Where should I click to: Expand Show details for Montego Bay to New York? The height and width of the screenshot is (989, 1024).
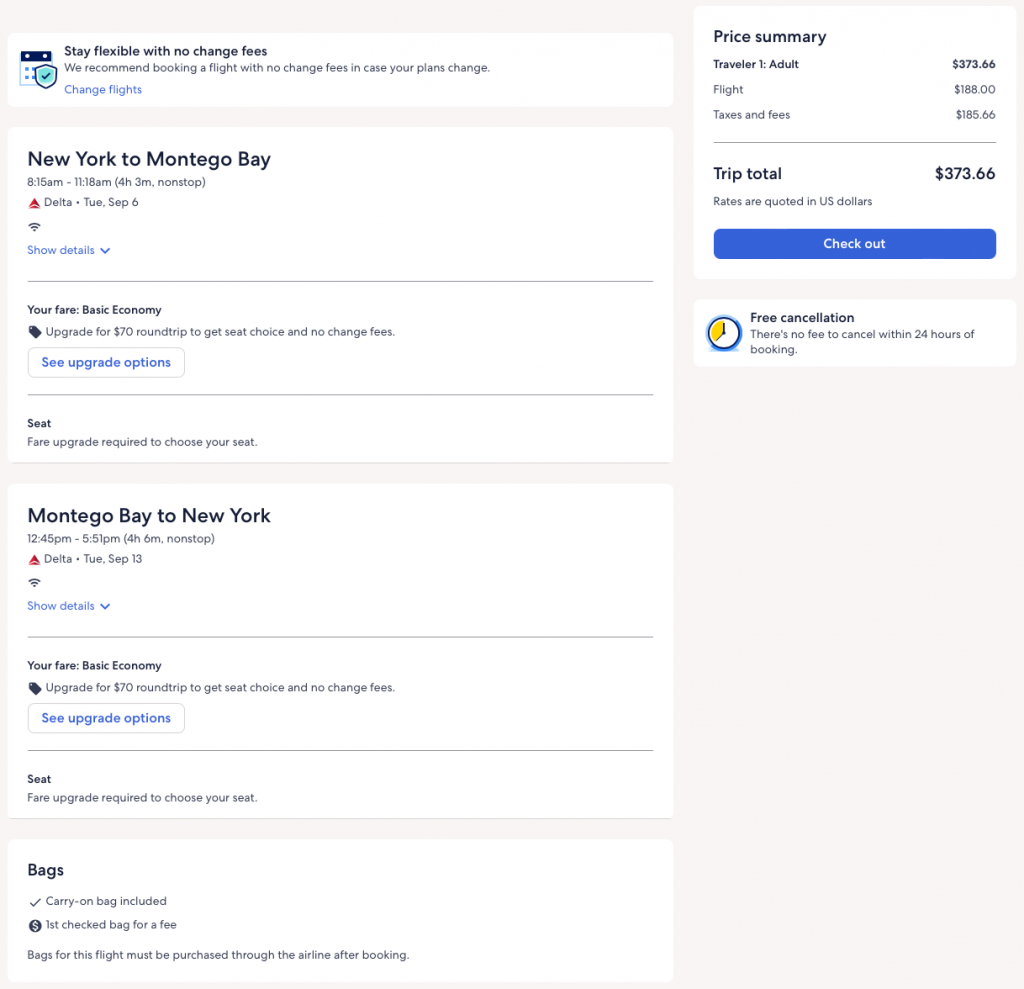[x=68, y=606]
